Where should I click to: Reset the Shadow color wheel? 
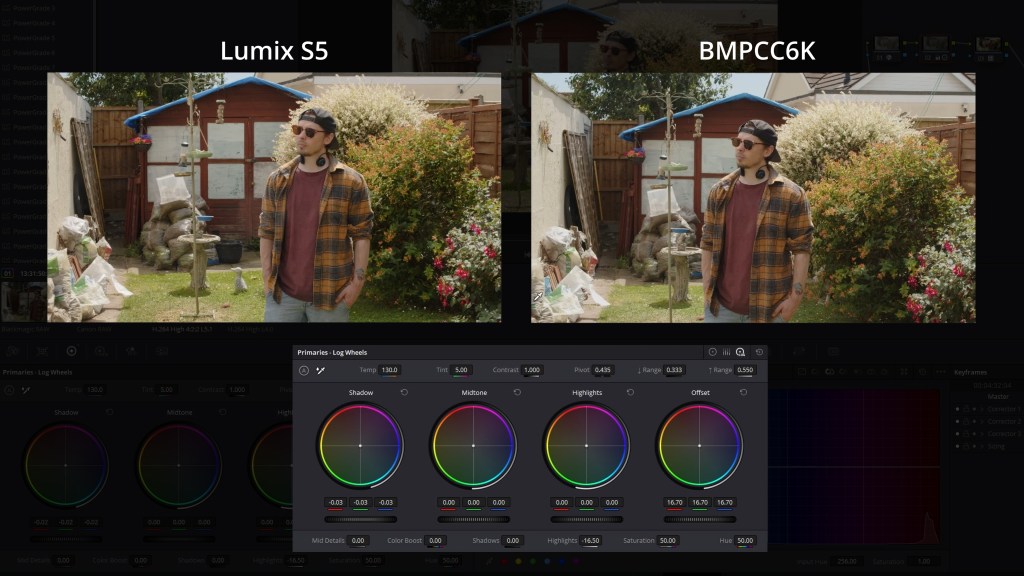coord(404,393)
